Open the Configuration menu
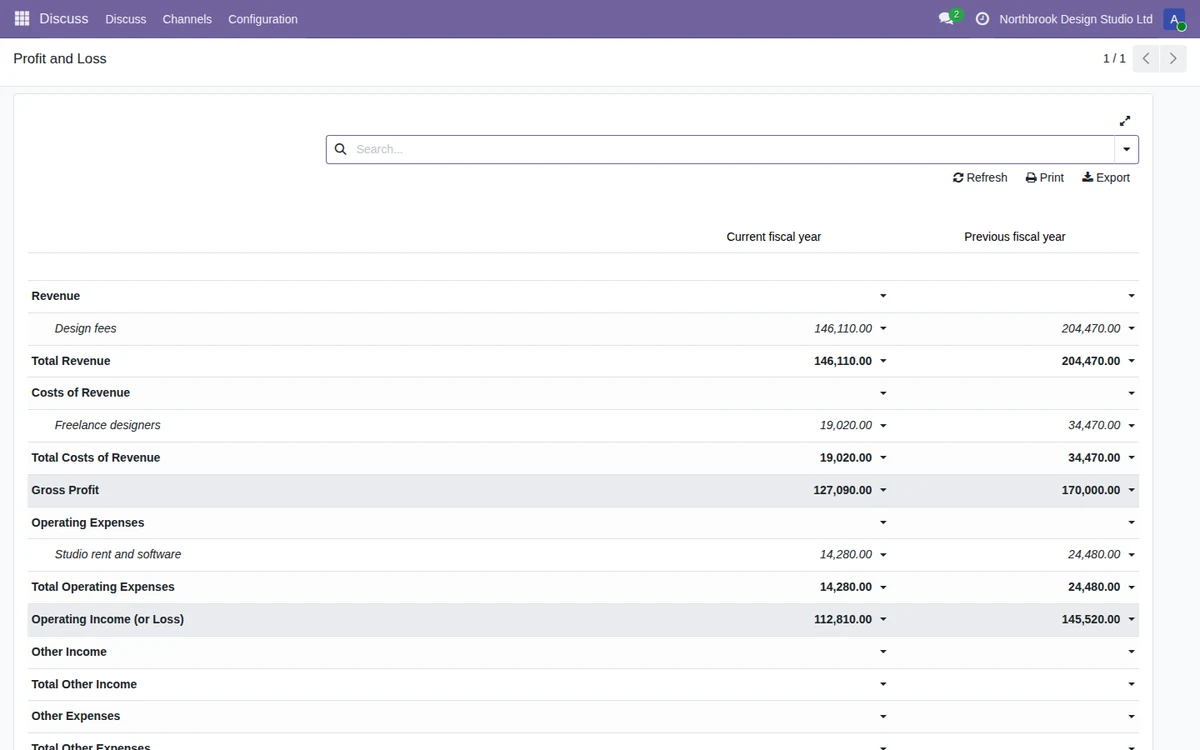Screen dimensions: 1200x750 click(x=263, y=19)
